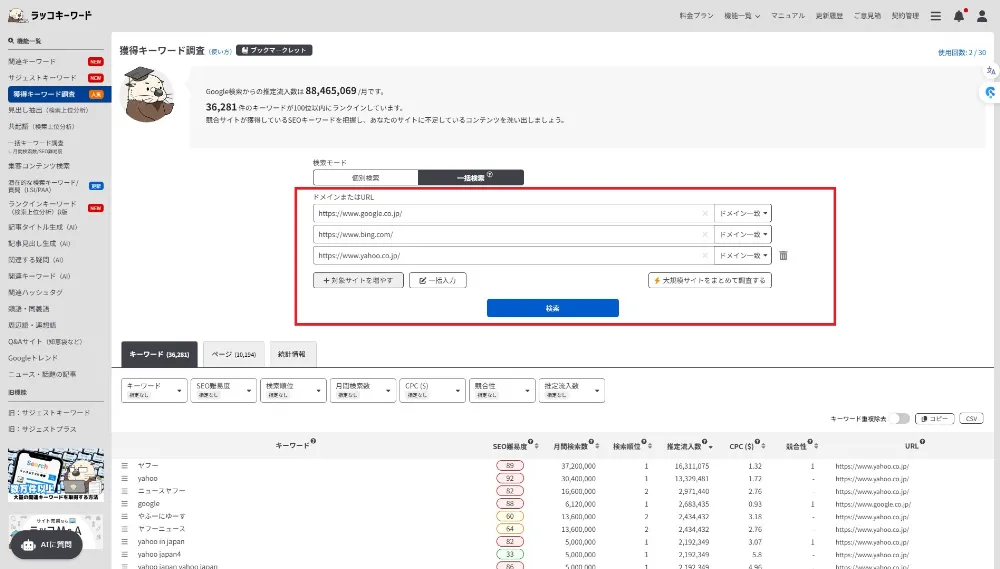Switch to 統計情報 tab
The width and height of the screenshot is (1000, 569).
(x=292, y=354)
